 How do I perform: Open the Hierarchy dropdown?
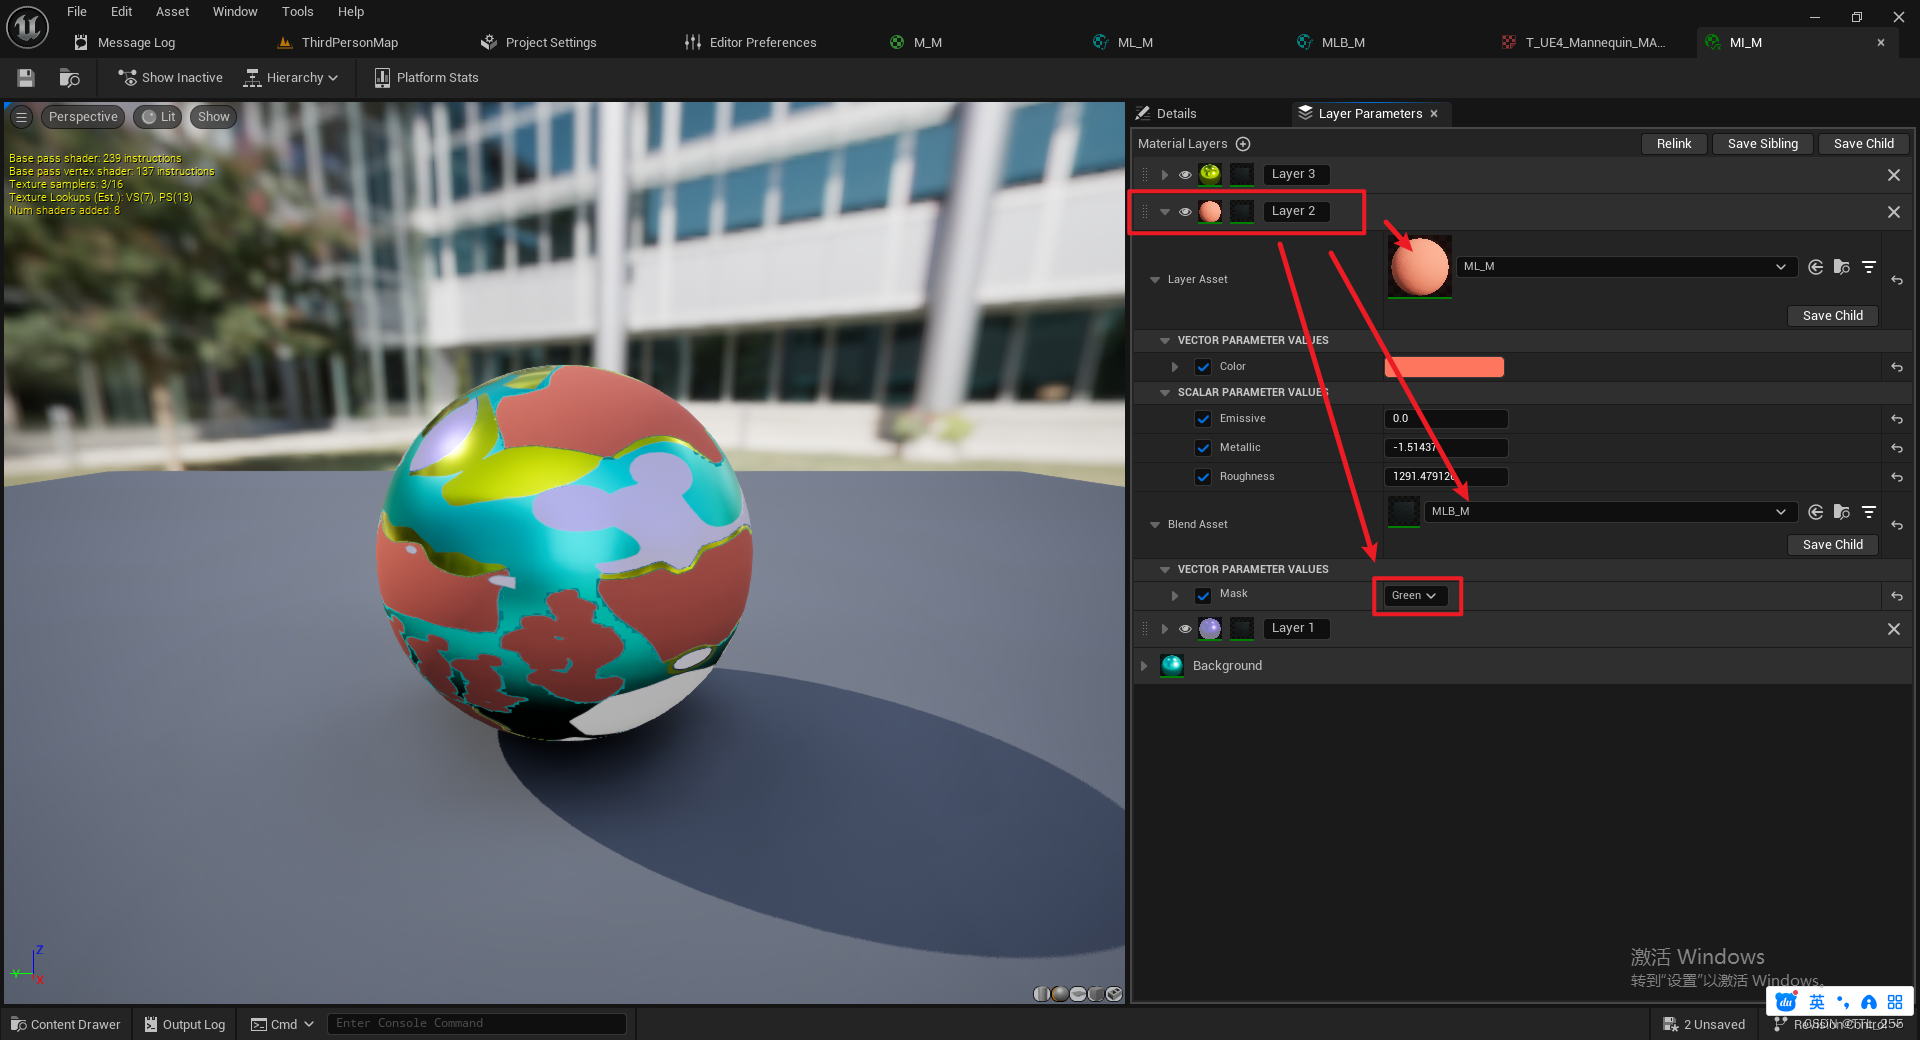click(x=291, y=78)
